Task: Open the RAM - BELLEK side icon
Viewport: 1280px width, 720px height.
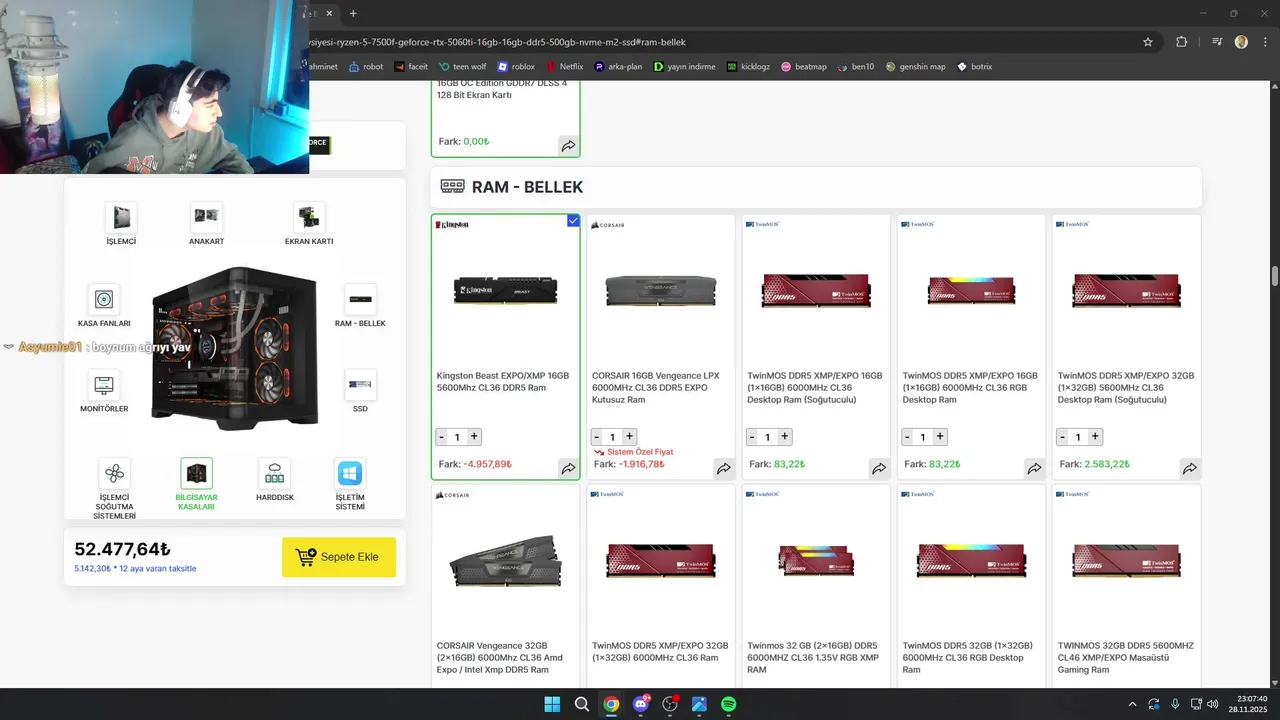Action: click(360, 299)
